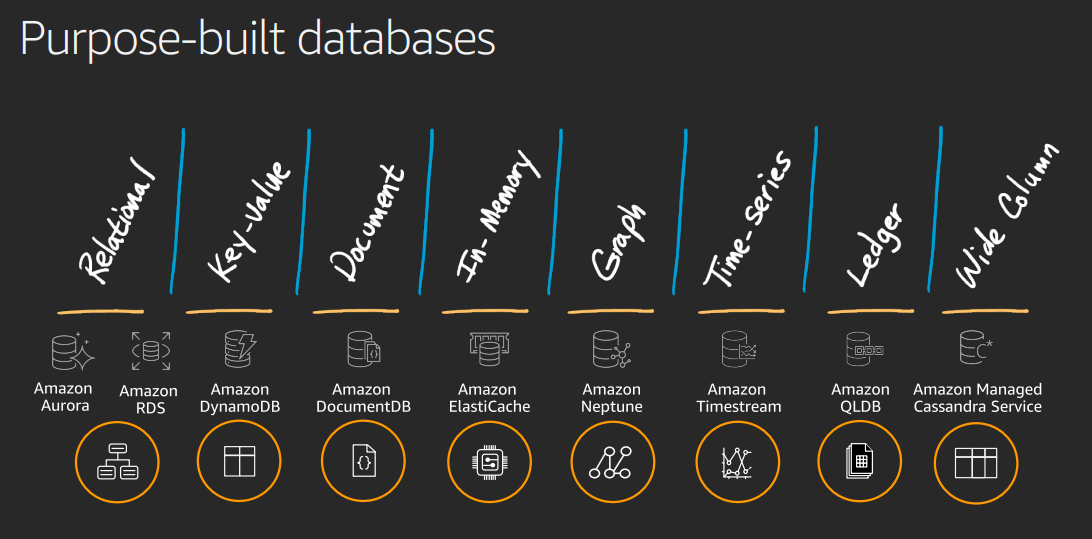Click the Amazon Managed Cassandra Service icon
Screen dimensions: 1092x539
tap(975, 349)
